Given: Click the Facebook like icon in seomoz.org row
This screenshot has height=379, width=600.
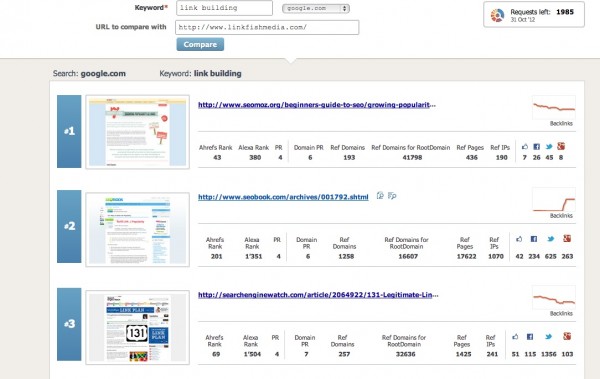Looking at the screenshot, I should [525, 147].
